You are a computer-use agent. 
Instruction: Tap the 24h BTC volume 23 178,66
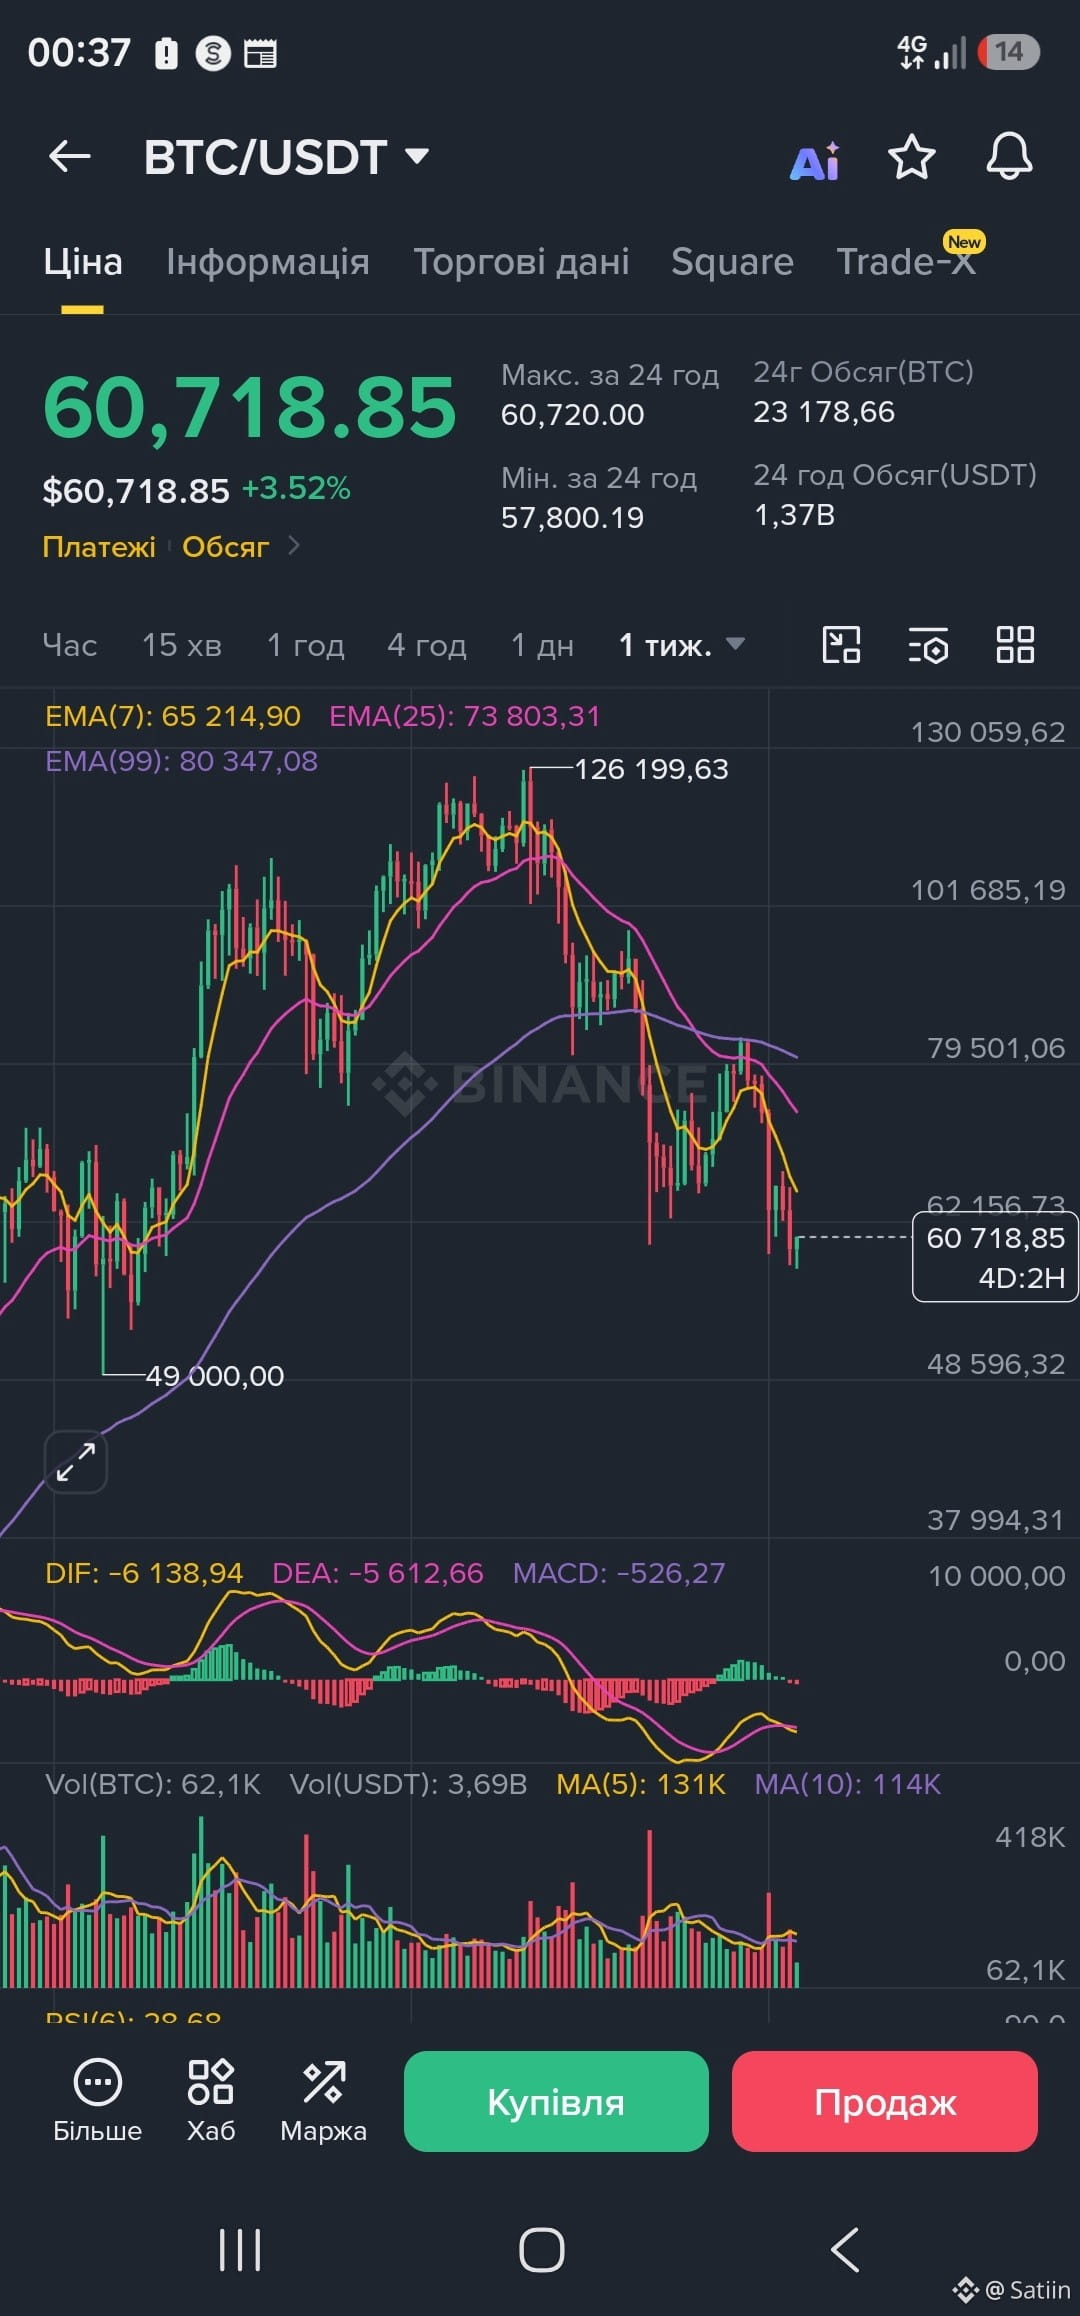[824, 412]
